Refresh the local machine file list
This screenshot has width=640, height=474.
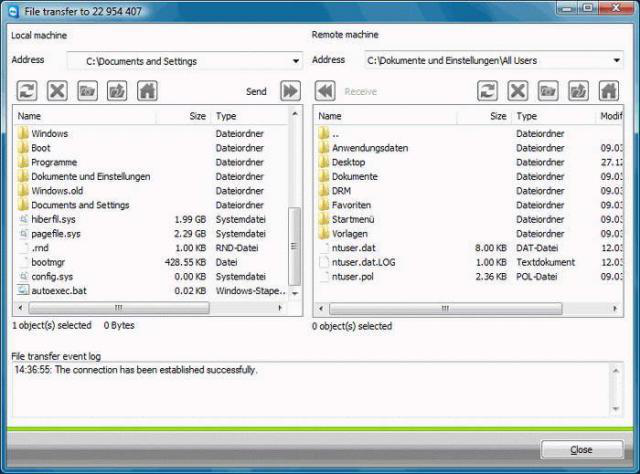pyautogui.click(x=27, y=91)
